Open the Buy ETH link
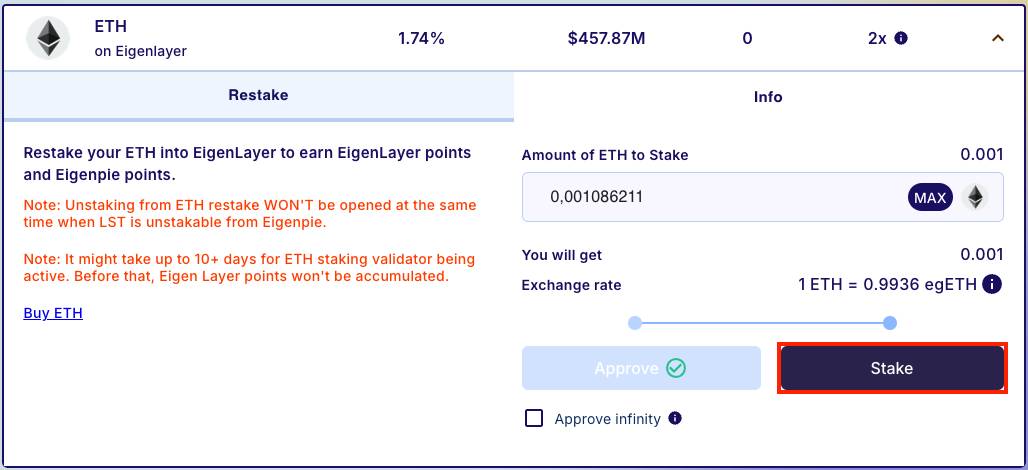The height and width of the screenshot is (470, 1028). (x=53, y=313)
